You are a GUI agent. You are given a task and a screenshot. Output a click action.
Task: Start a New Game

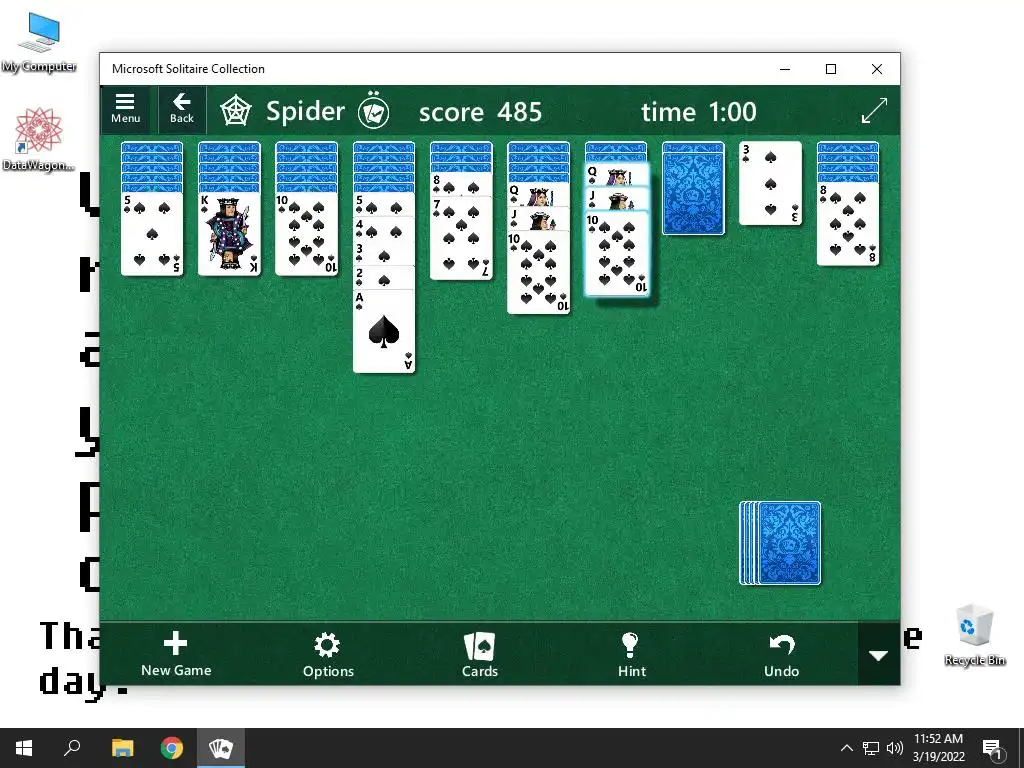click(x=176, y=654)
